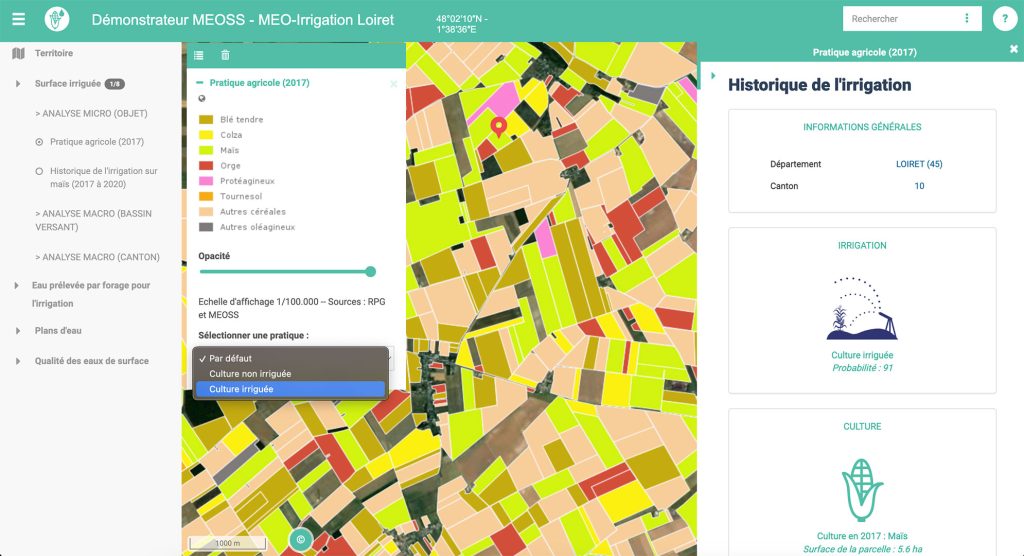1024x556 pixels.
Task: Click the 'Pratique agricole (2017)' panel header
Action: [864, 52]
